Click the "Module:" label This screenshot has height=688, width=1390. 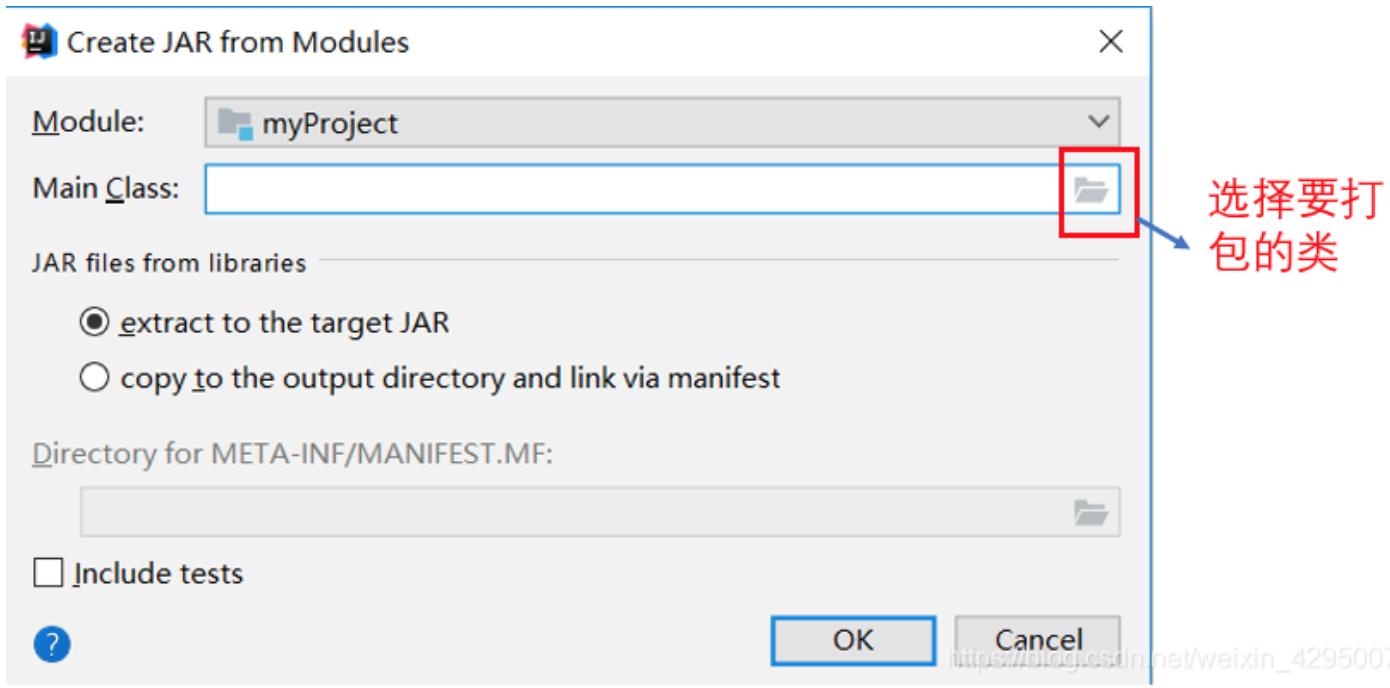point(88,122)
